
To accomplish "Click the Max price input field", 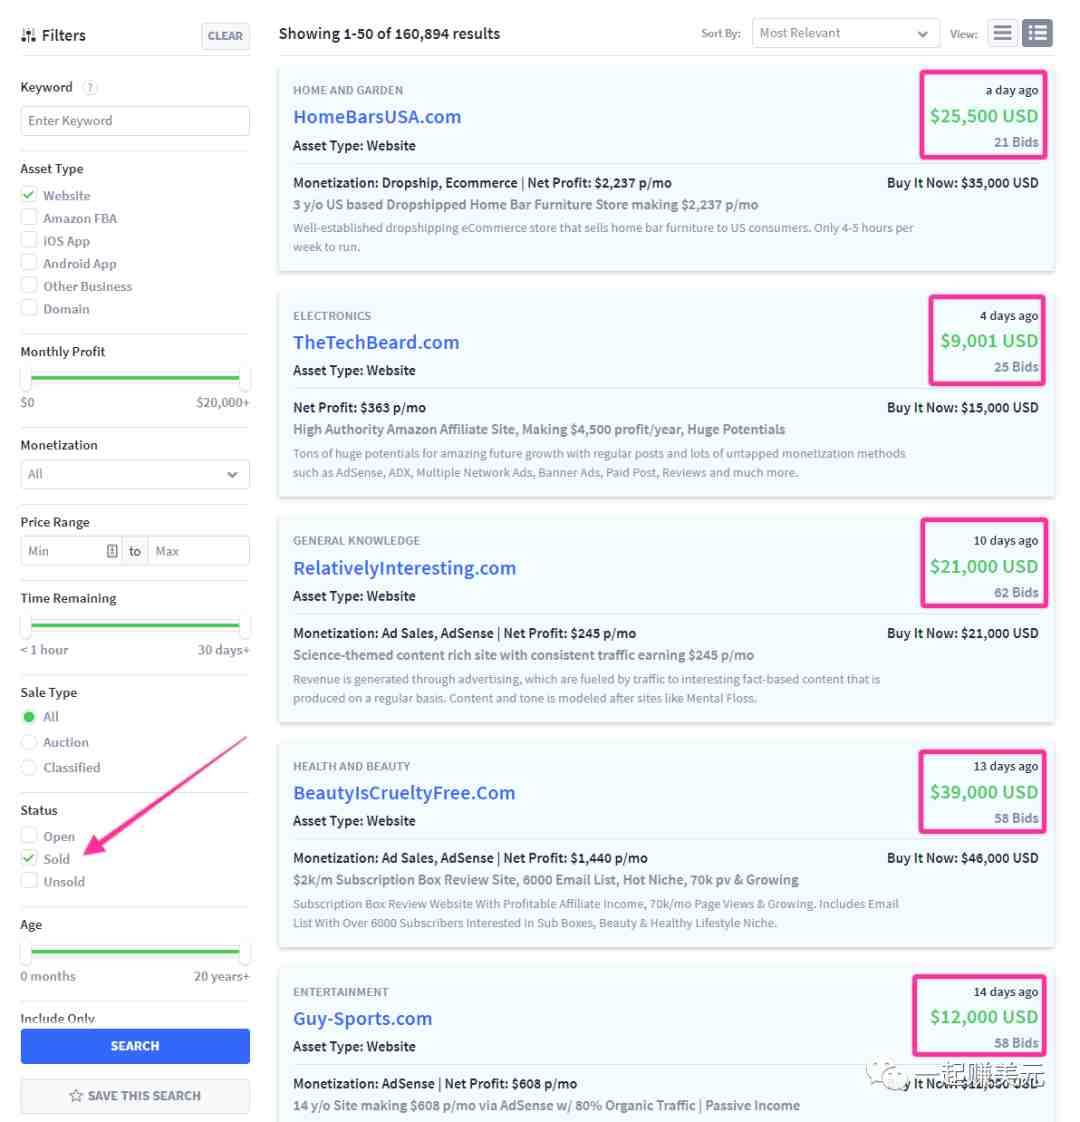I will click(x=199, y=551).
